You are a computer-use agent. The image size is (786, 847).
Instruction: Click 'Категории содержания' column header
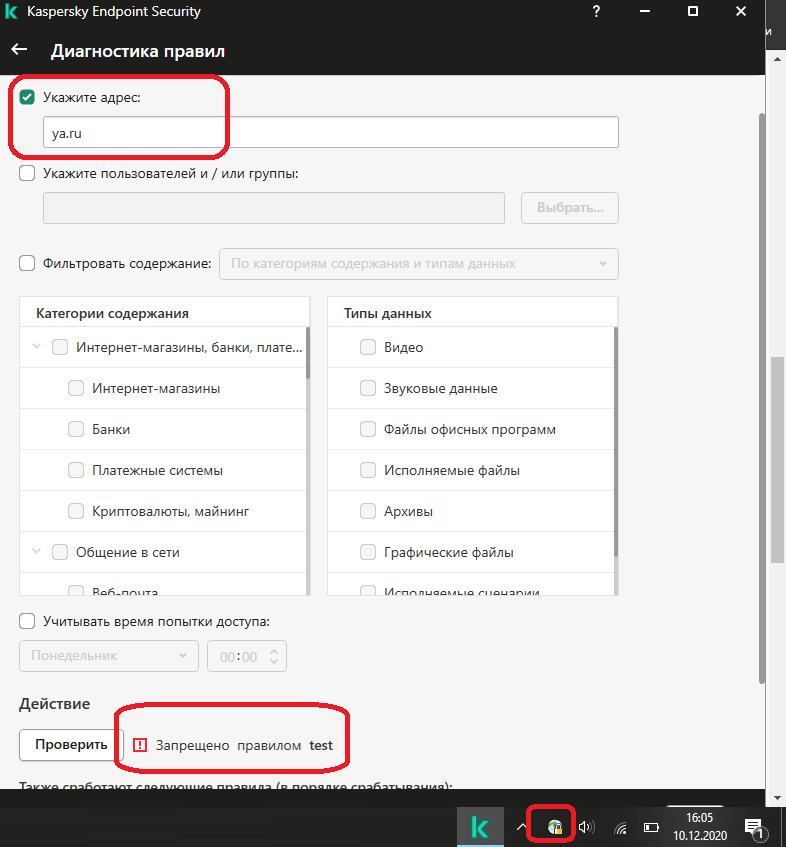click(x=112, y=313)
